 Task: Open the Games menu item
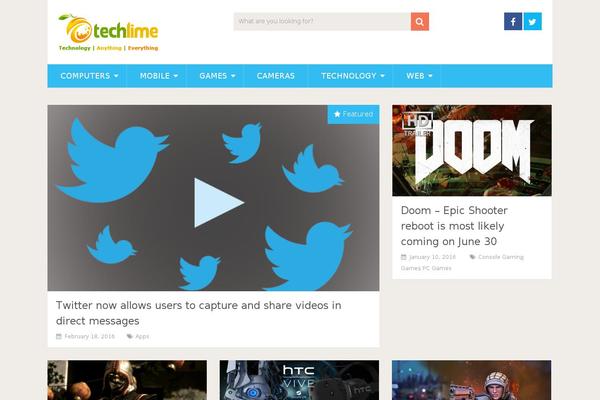click(213, 76)
